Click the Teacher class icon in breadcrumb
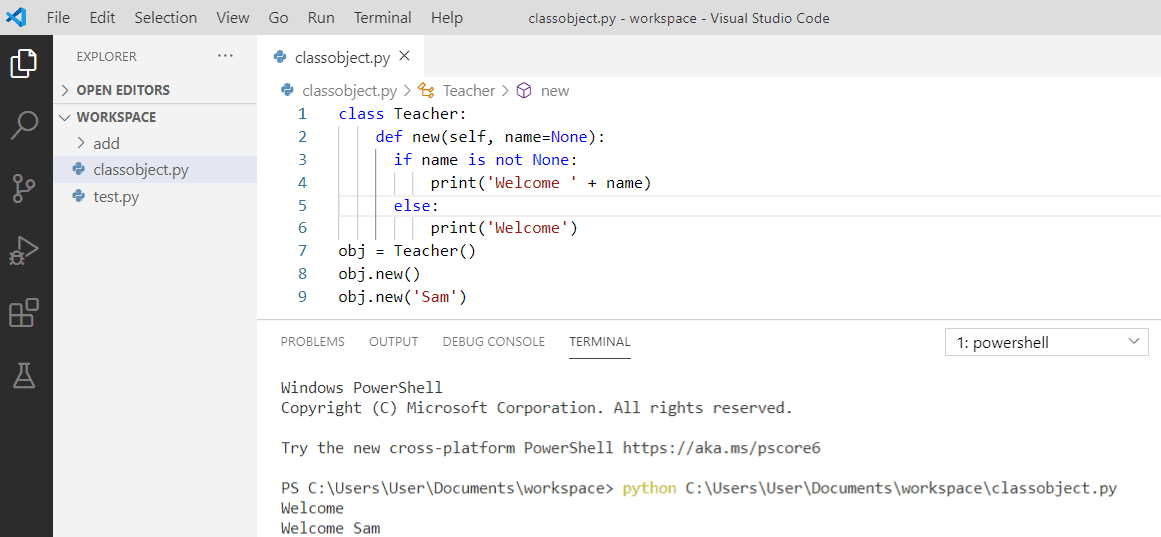This screenshot has width=1161, height=537. (426, 91)
